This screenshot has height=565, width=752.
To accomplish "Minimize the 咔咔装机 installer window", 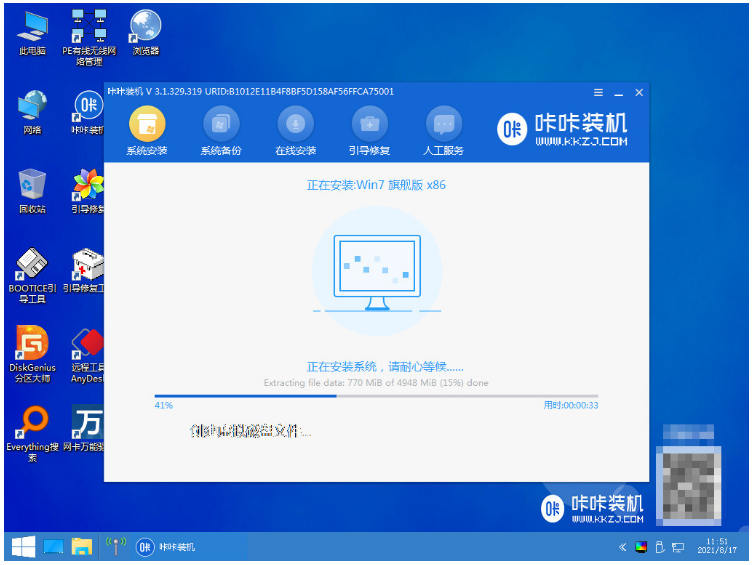I will click(x=619, y=92).
